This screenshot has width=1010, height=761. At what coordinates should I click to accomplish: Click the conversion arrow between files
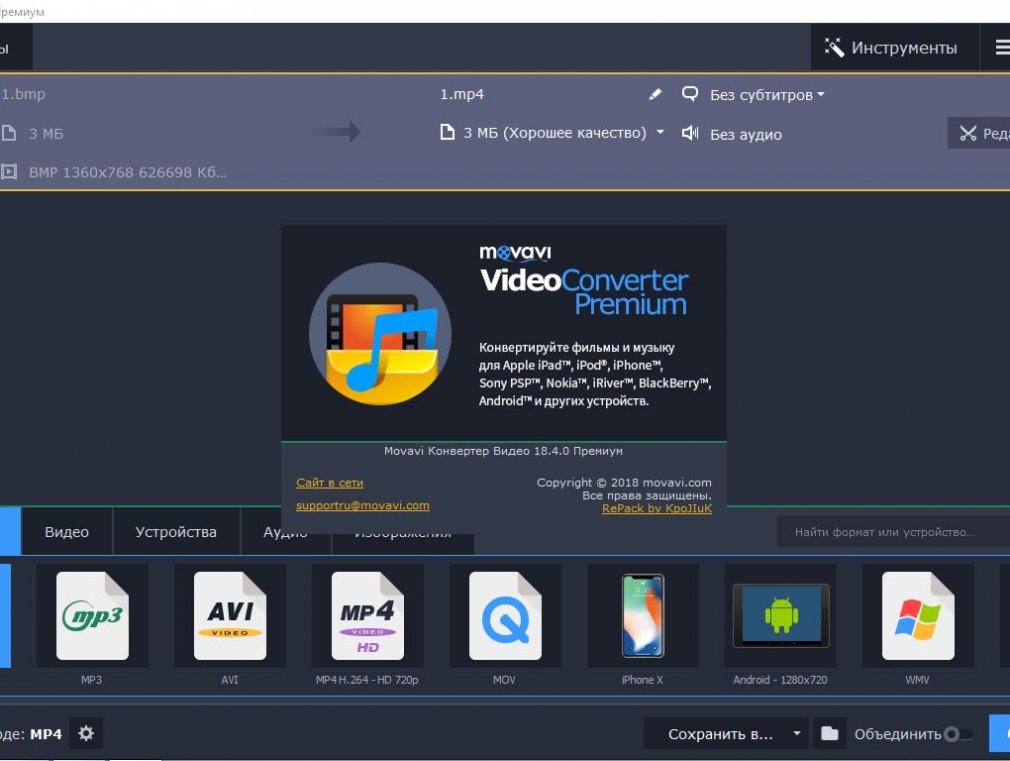[335, 132]
